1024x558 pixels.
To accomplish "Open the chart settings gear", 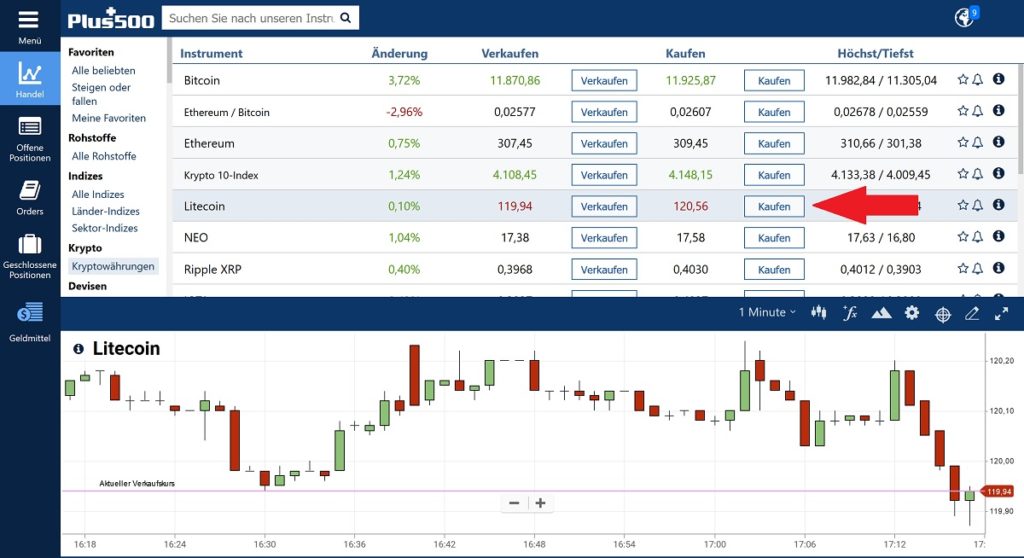I will click(x=912, y=313).
